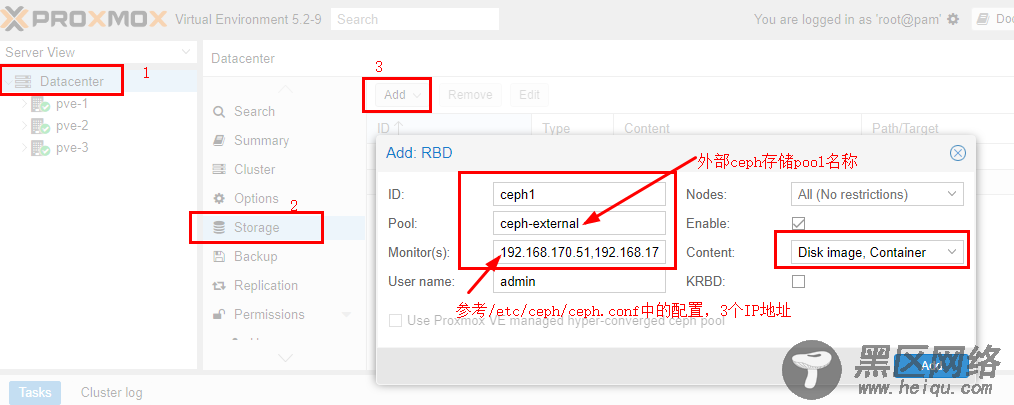
Task: Click the Pool input field
Action: pos(579,223)
